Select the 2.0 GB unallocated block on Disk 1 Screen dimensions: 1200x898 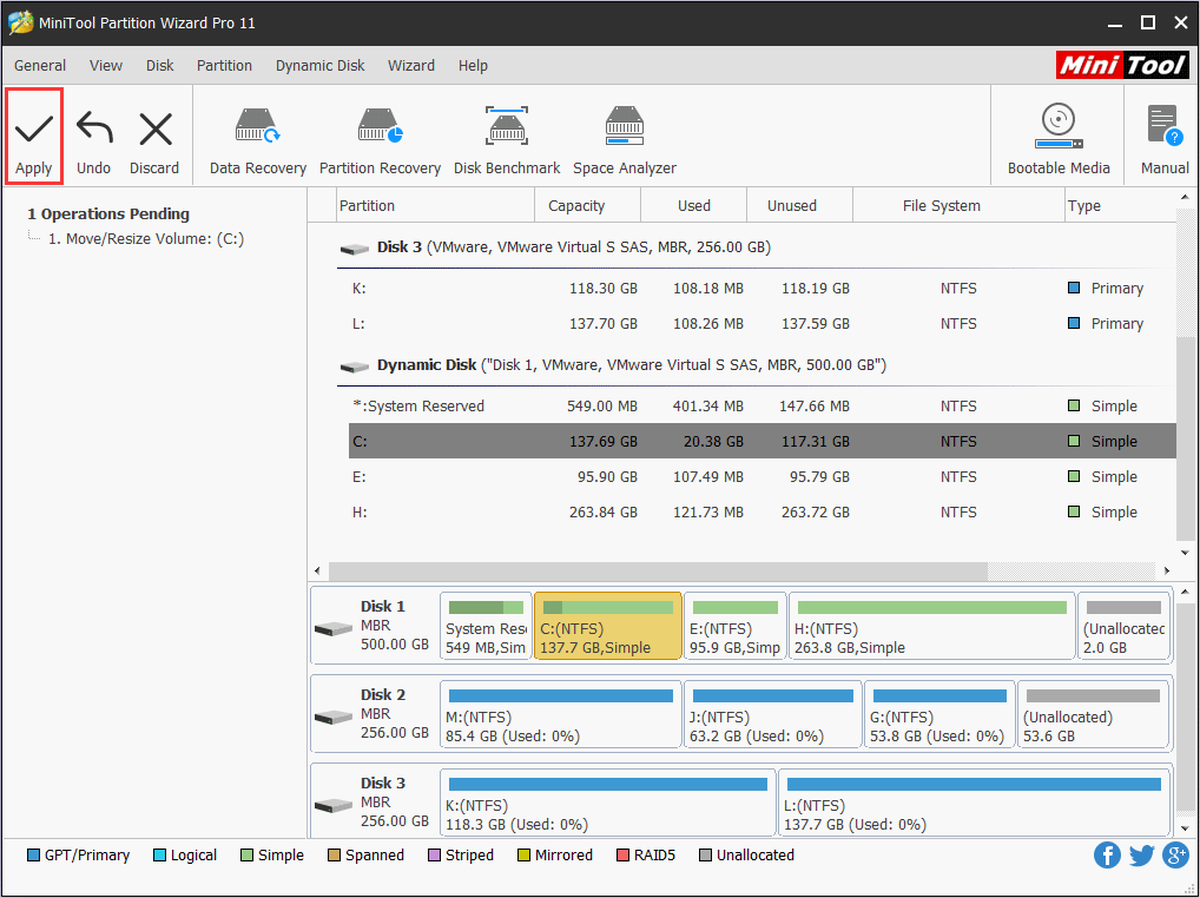click(1123, 626)
